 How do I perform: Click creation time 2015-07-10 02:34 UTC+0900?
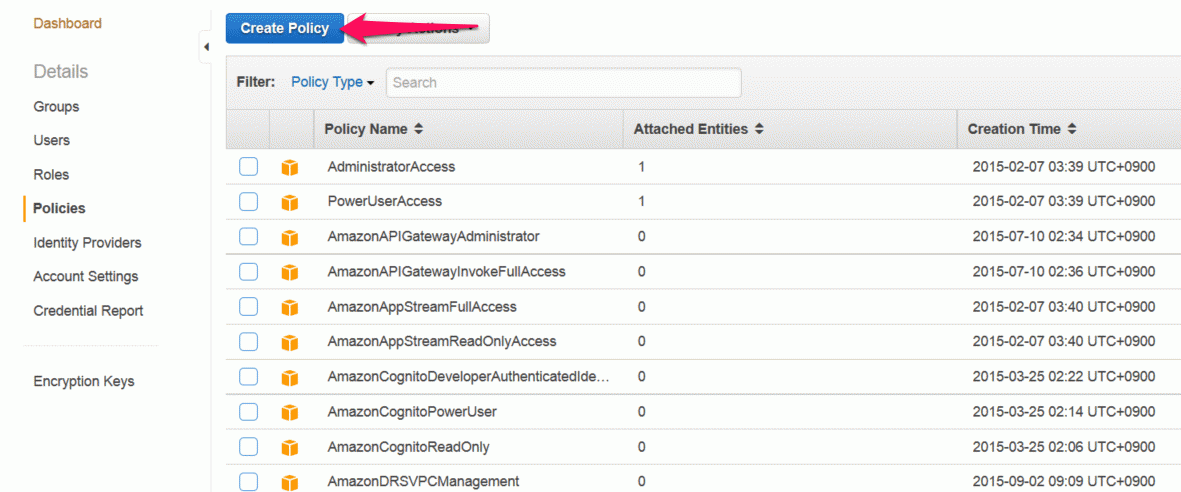(1064, 236)
